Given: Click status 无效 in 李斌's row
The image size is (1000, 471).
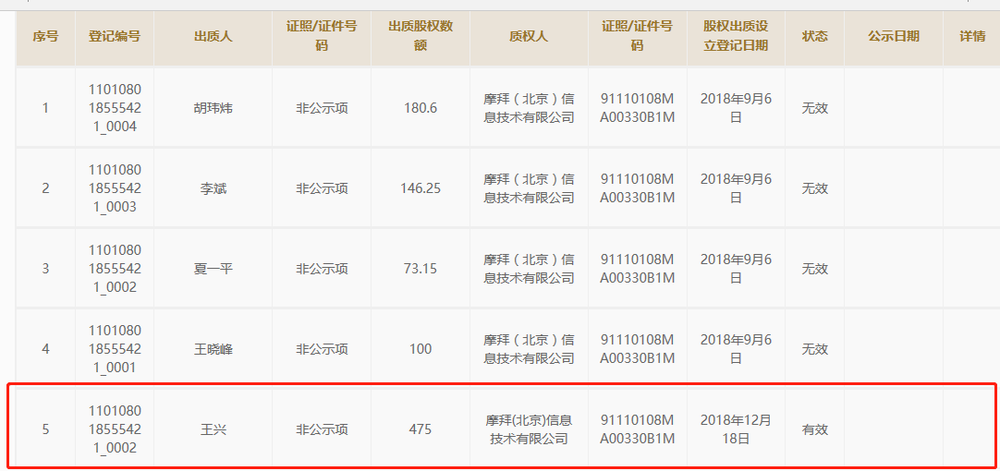Looking at the screenshot, I should tap(814, 189).
